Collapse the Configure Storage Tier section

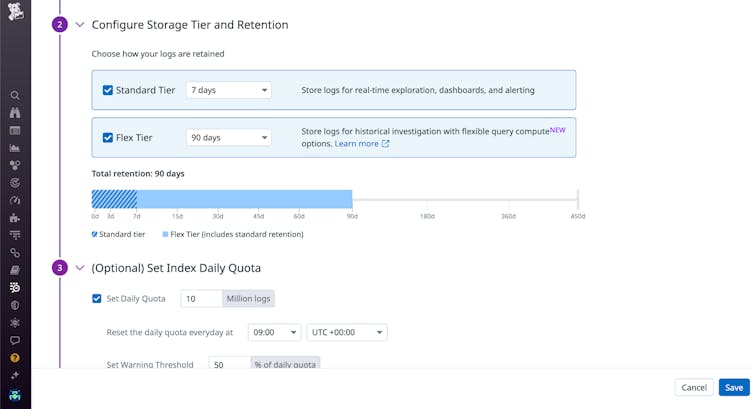pyautogui.click(x=80, y=25)
